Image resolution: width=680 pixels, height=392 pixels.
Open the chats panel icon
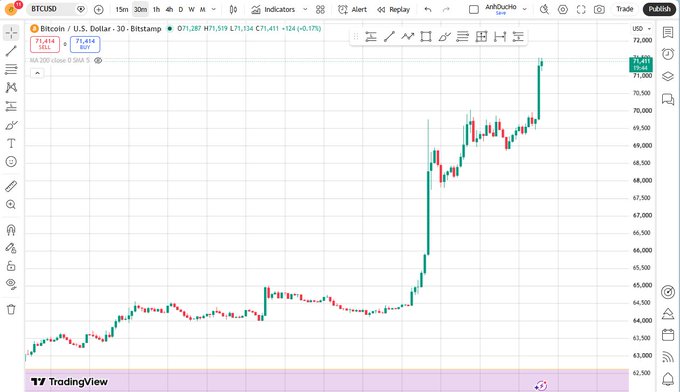point(668,99)
